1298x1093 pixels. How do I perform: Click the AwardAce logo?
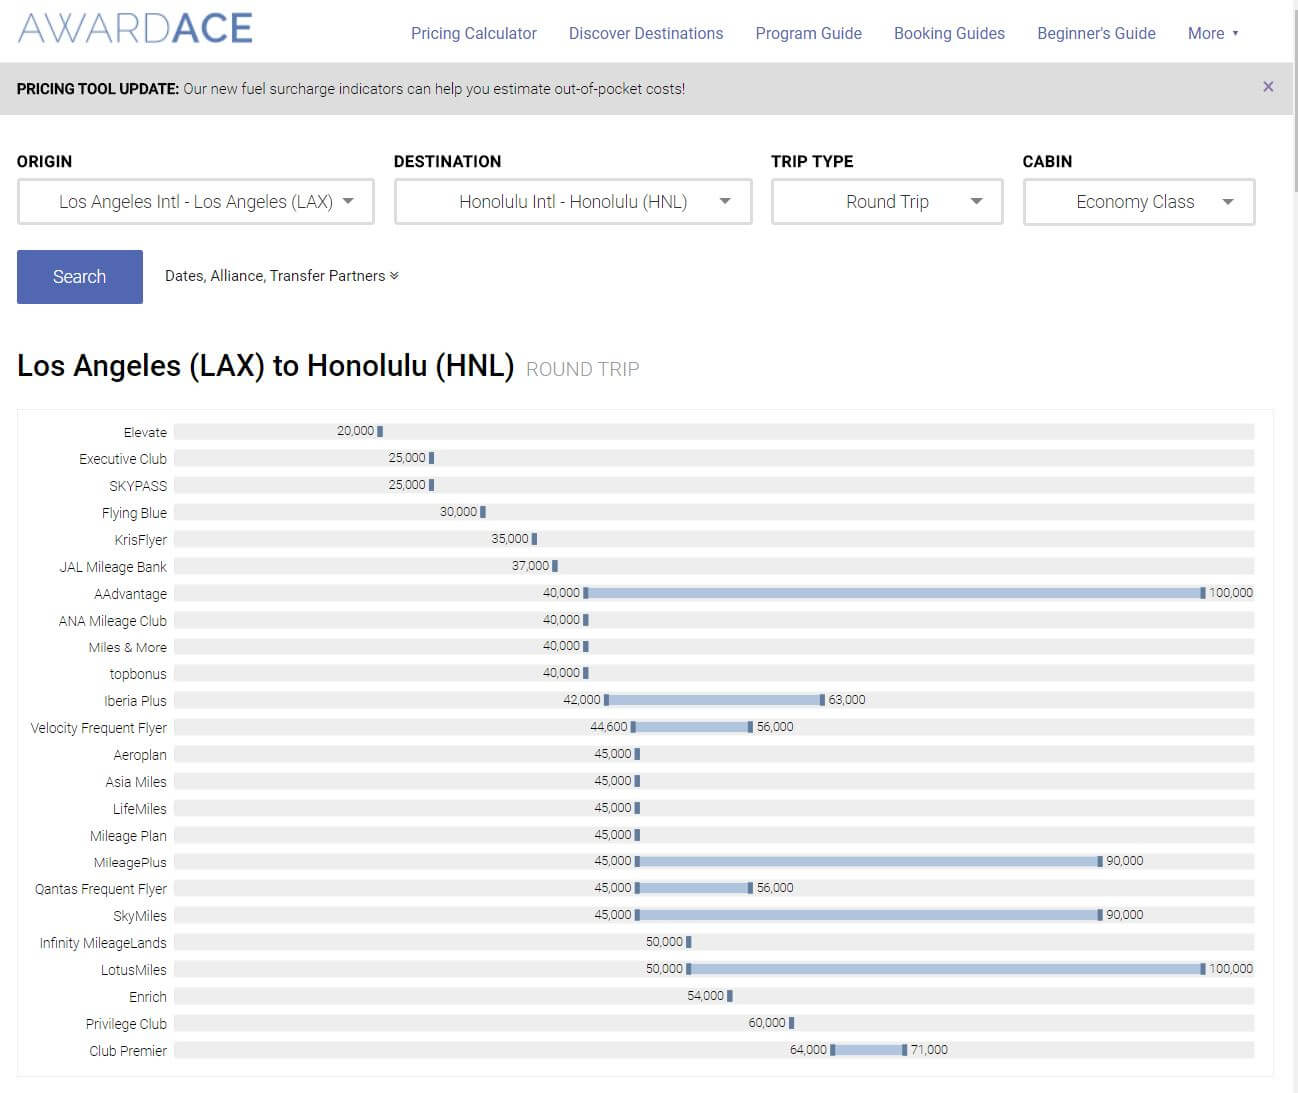(135, 28)
